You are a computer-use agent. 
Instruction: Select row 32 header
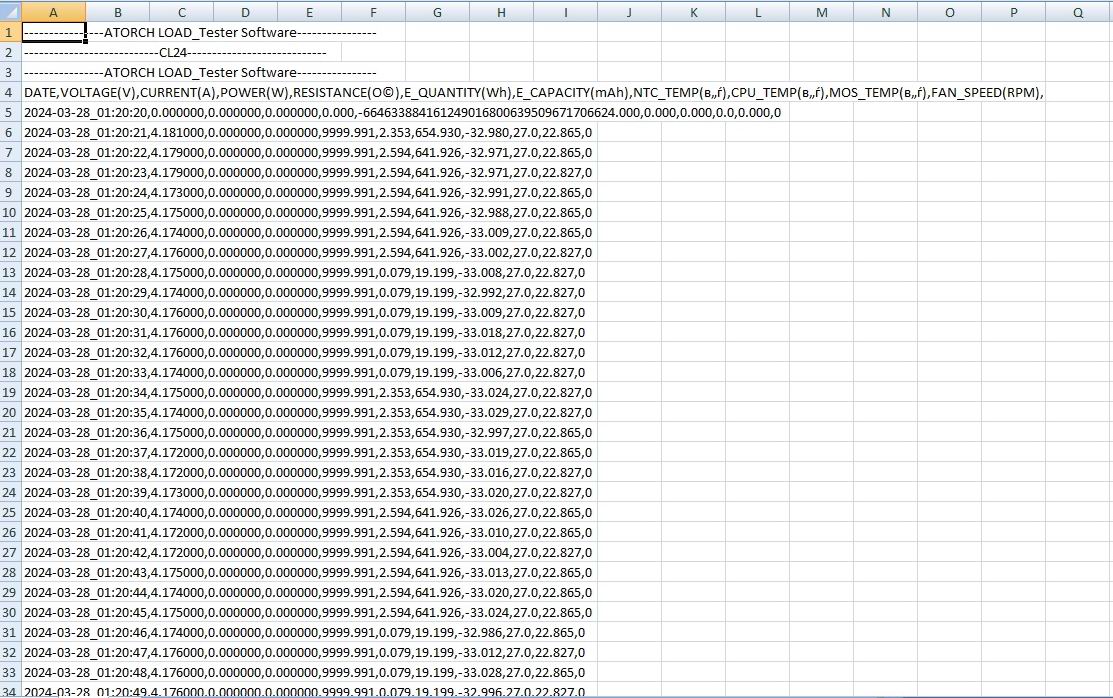pos(10,652)
